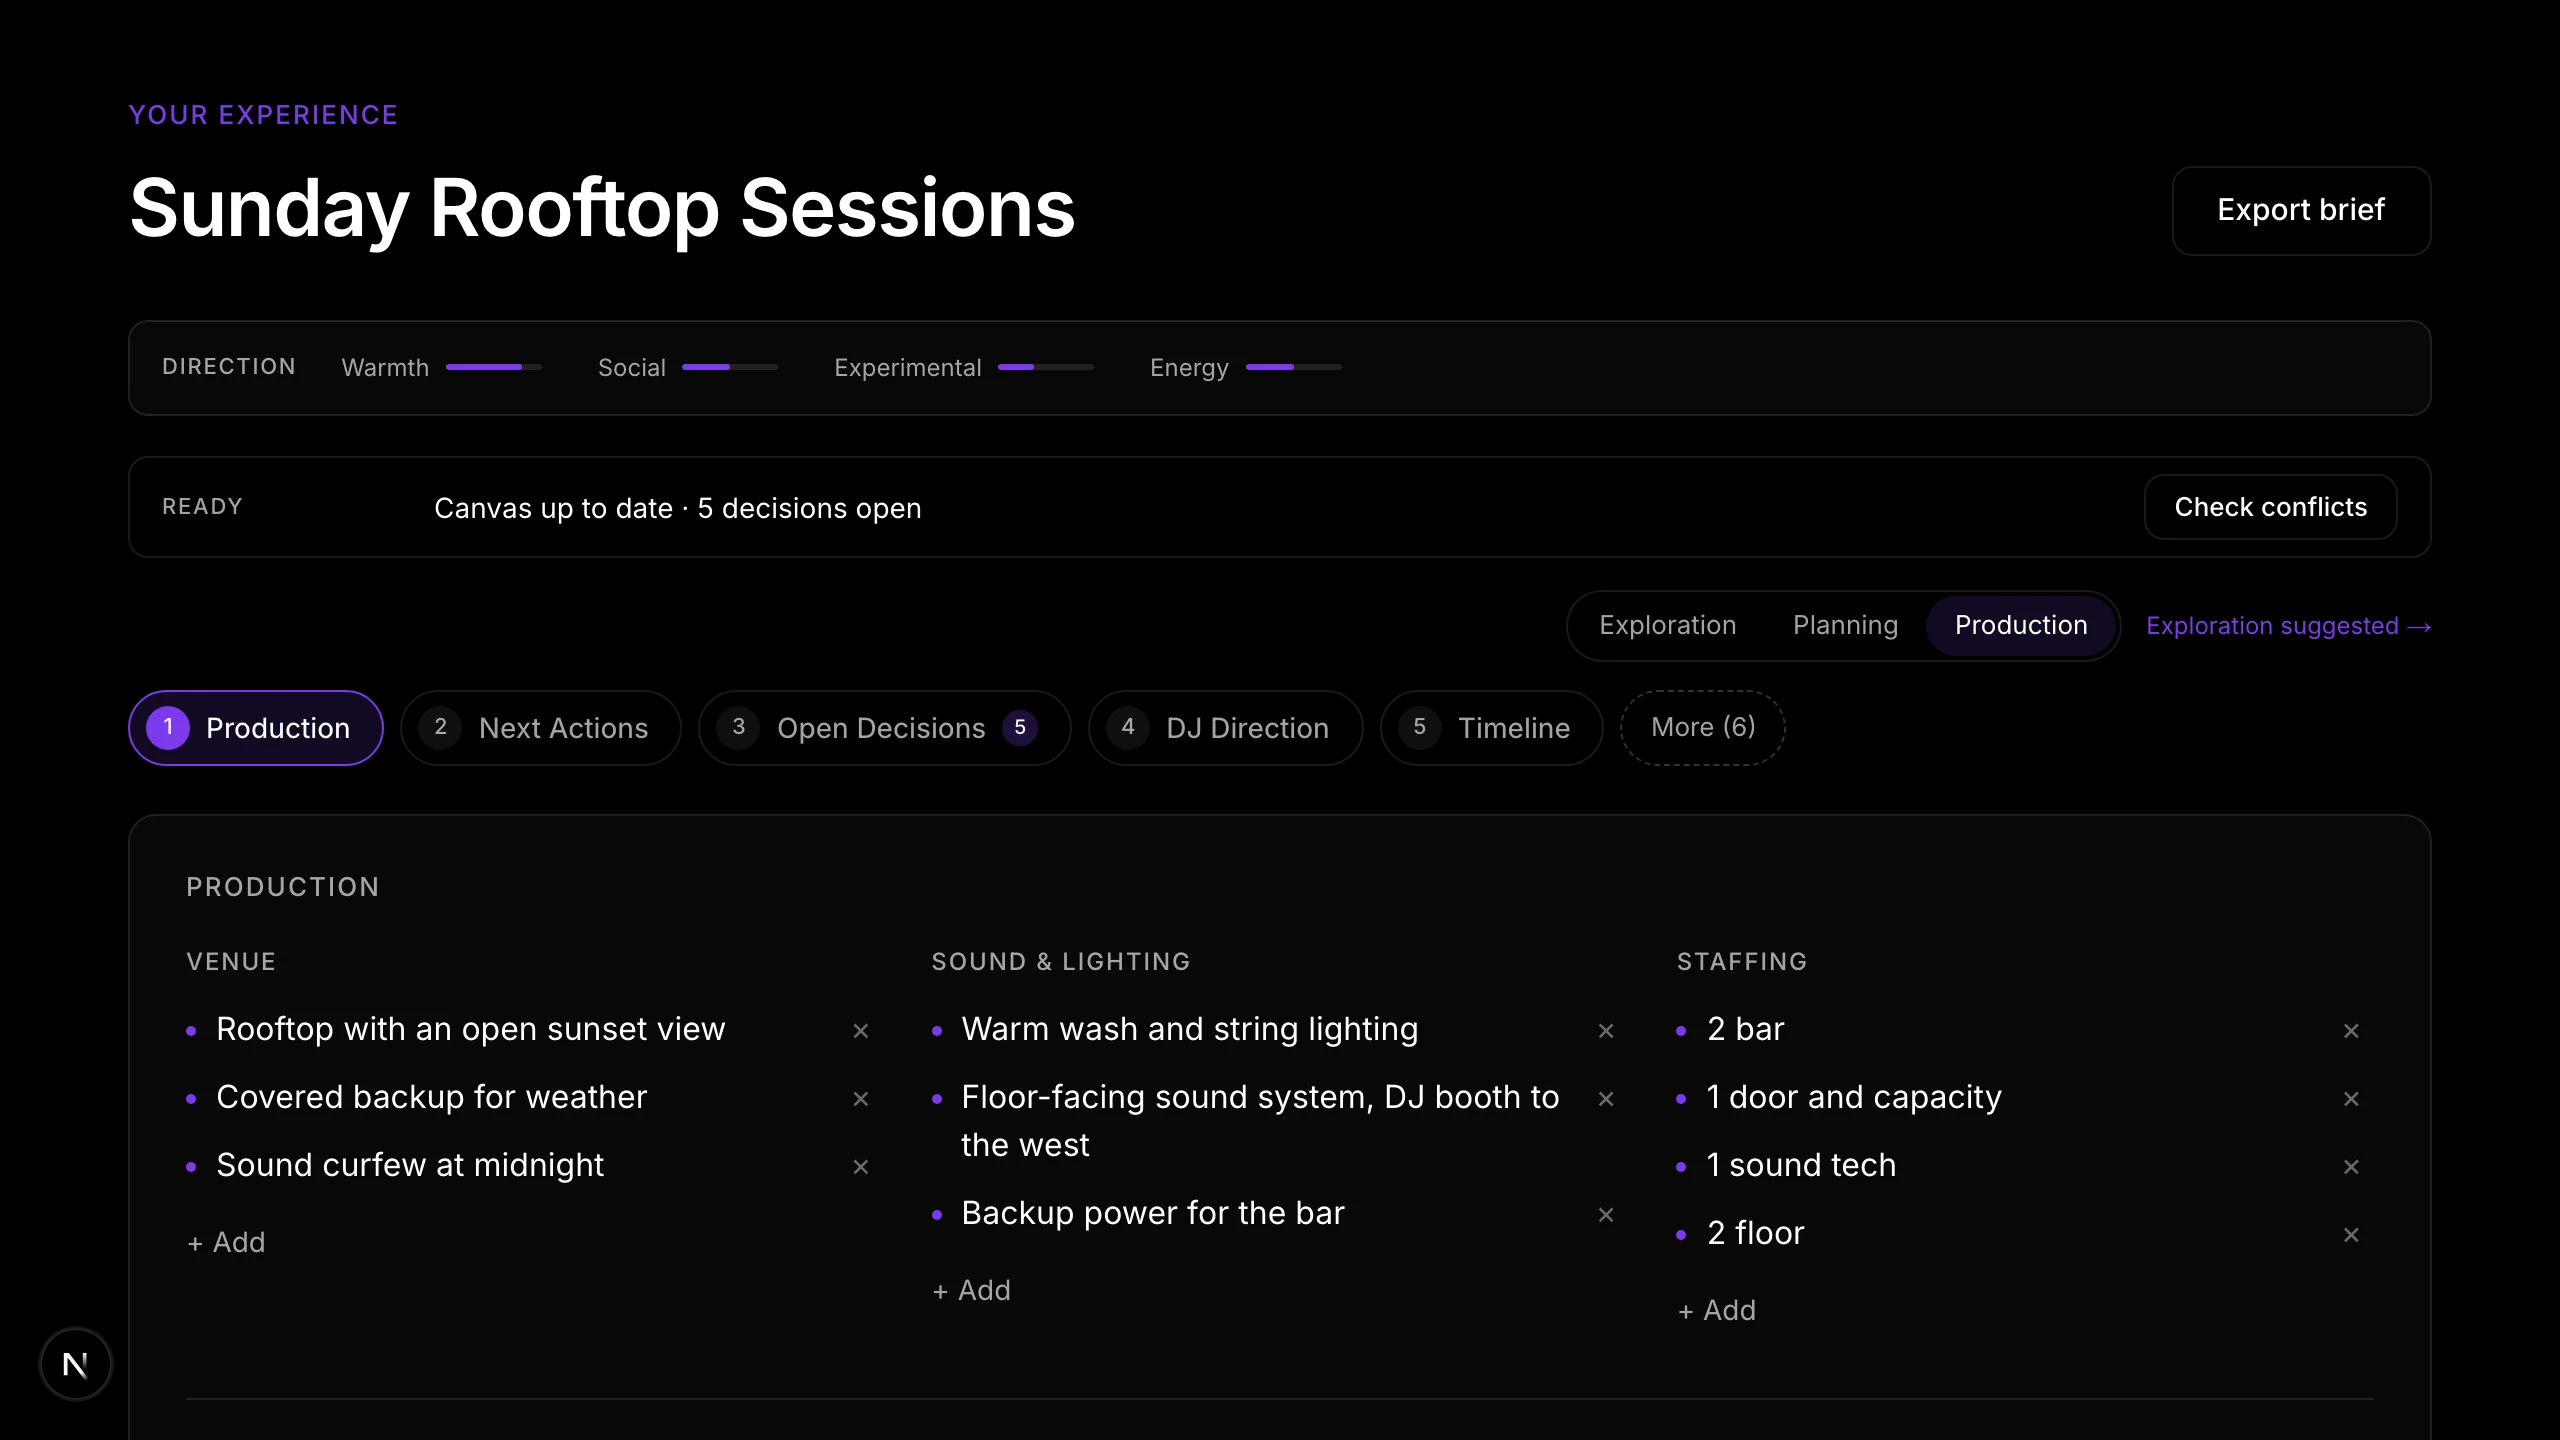Switch to Exploration mode
2560x1440 pixels.
tap(1667, 625)
